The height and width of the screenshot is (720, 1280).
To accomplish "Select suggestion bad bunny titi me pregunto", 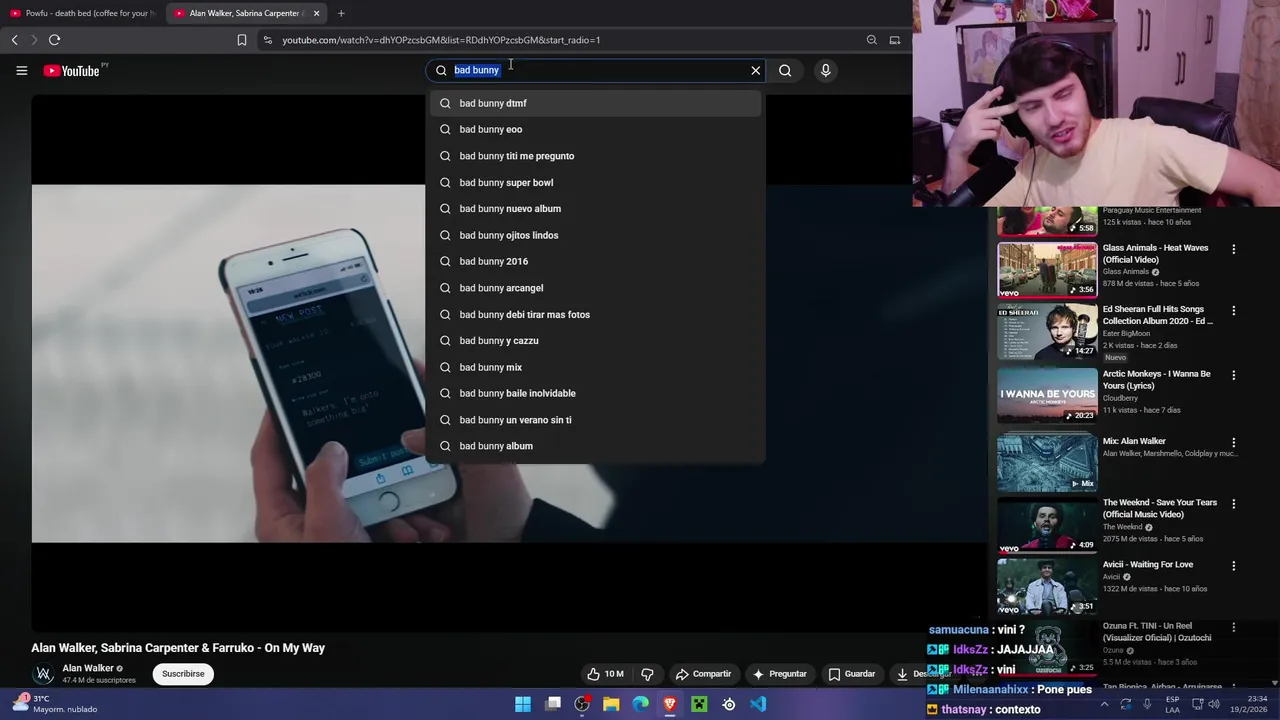I will click(x=595, y=156).
